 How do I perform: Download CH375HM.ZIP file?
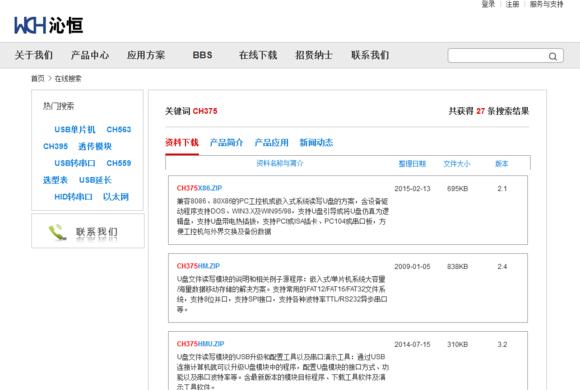[x=198, y=266]
